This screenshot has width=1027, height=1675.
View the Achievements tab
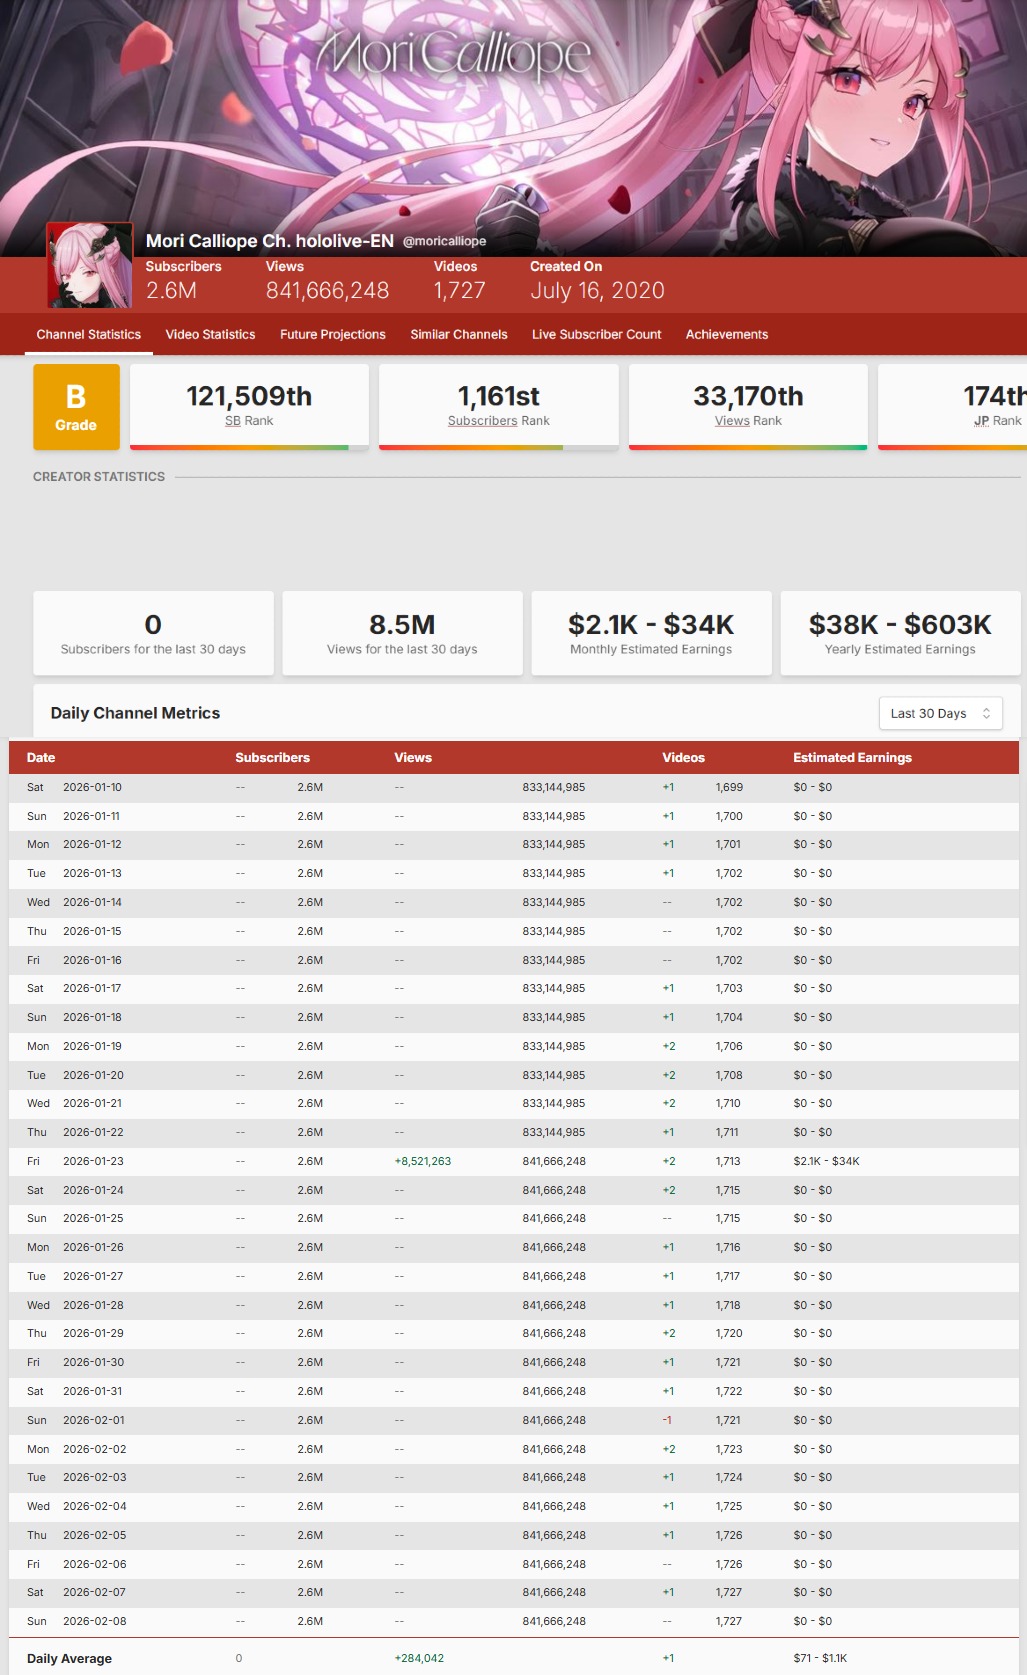pyautogui.click(x=727, y=334)
